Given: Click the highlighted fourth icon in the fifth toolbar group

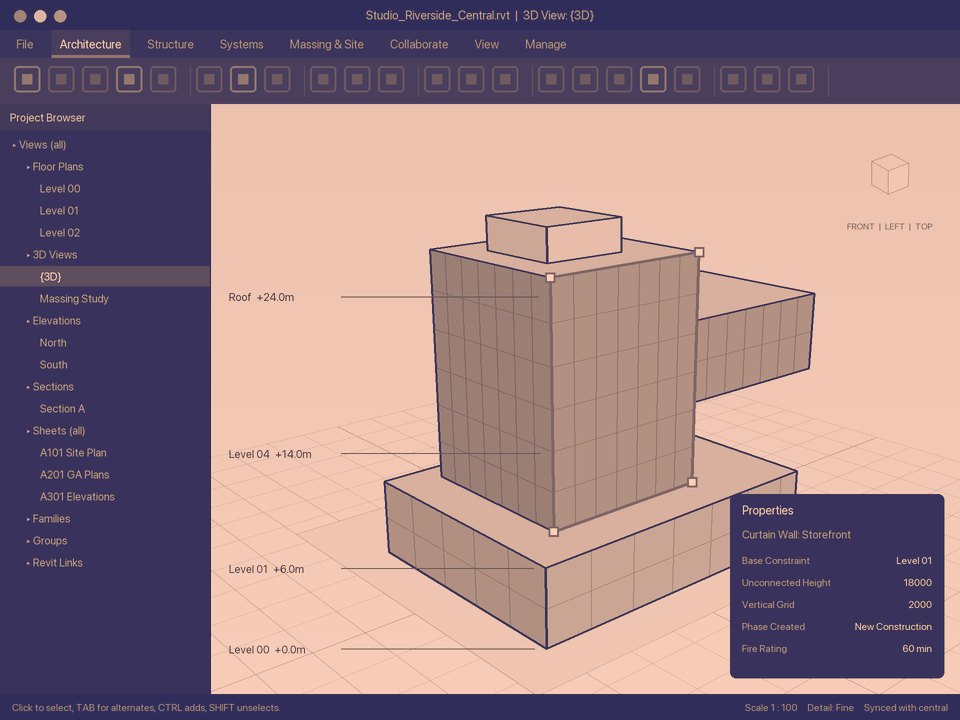Looking at the screenshot, I should (653, 80).
